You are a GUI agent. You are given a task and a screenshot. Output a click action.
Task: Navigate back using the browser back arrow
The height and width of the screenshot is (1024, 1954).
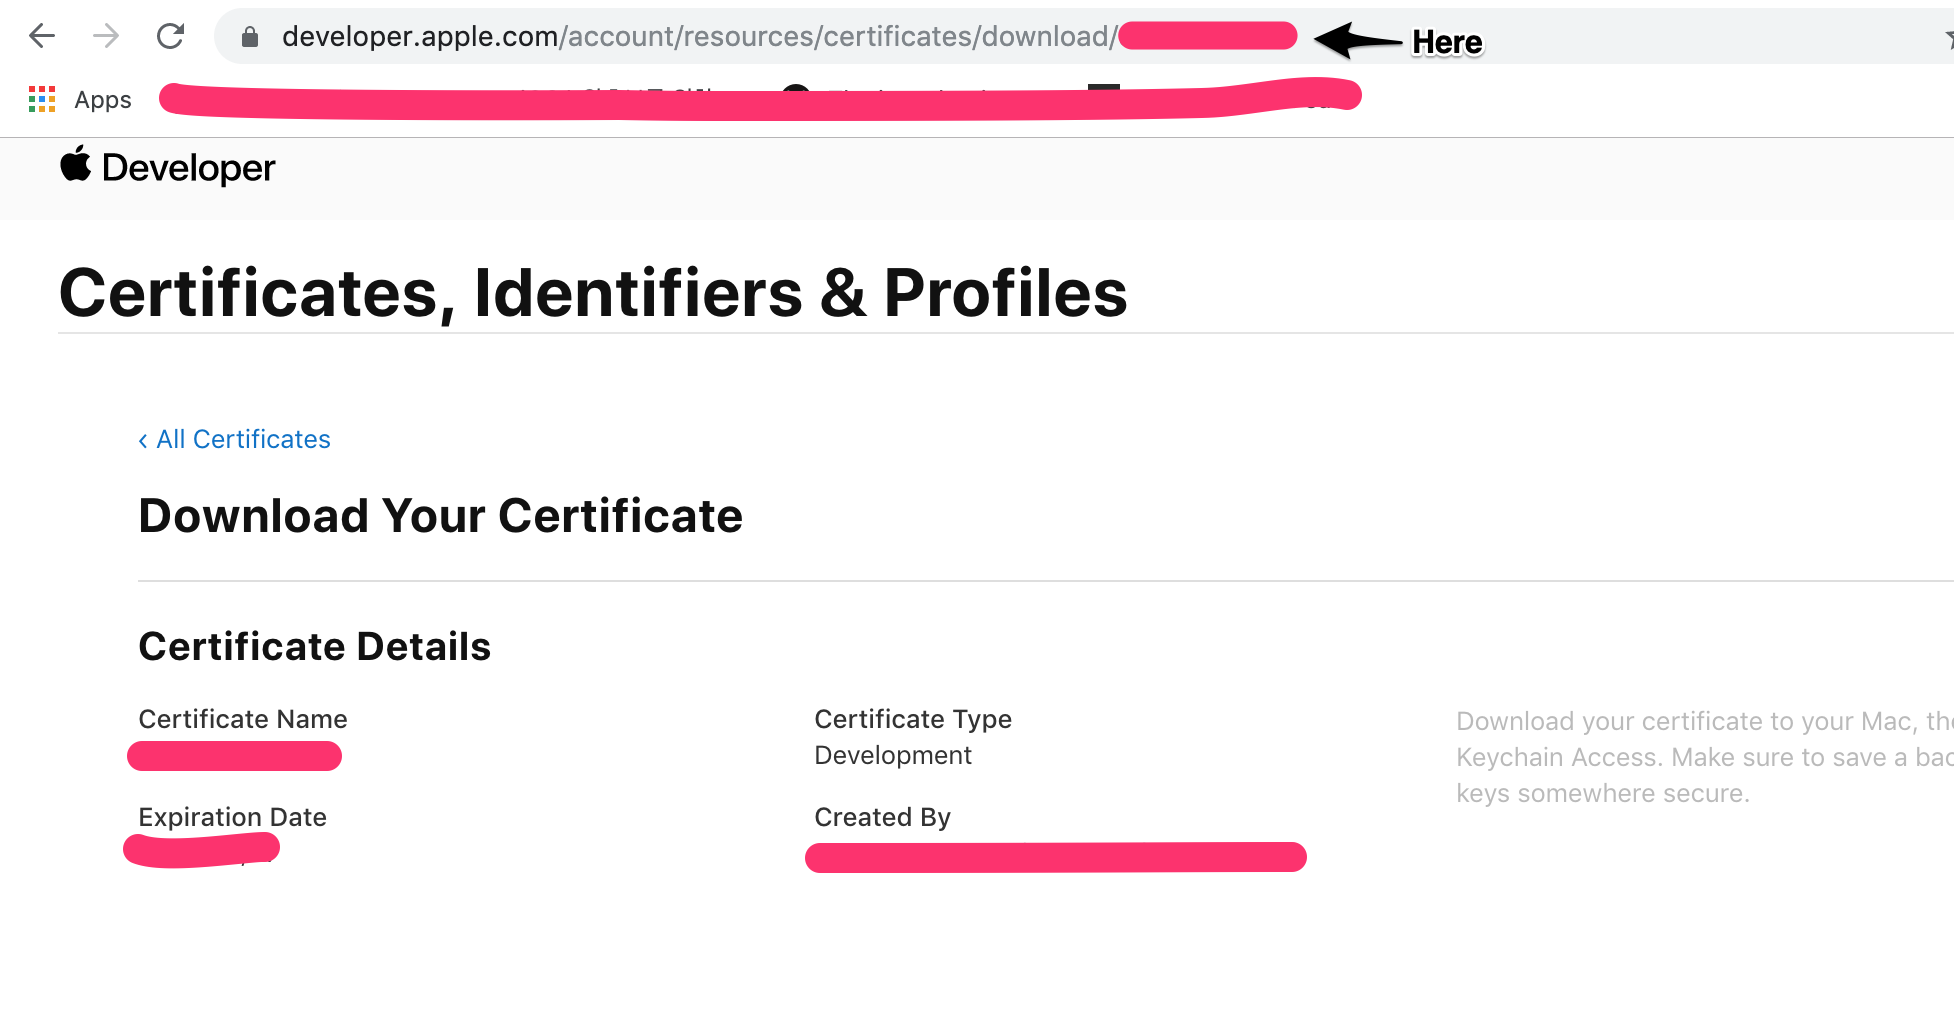pyautogui.click(x=41, y=36)
